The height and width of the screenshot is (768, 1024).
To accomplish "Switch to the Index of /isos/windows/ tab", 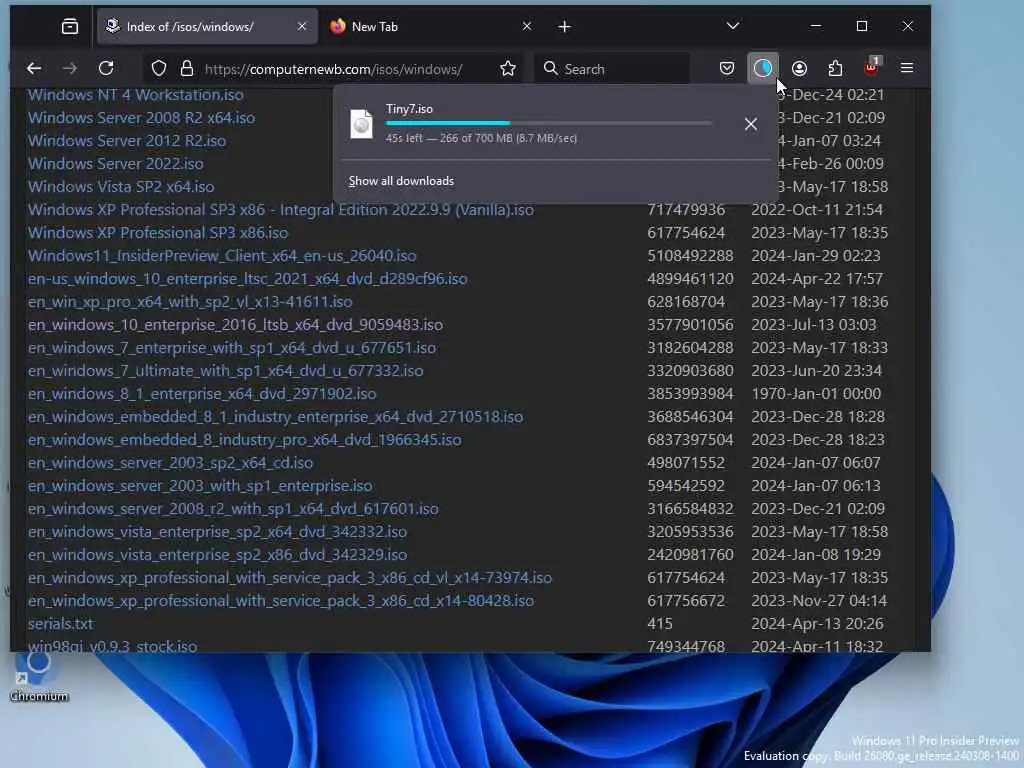I will click(x=207, y=27).
